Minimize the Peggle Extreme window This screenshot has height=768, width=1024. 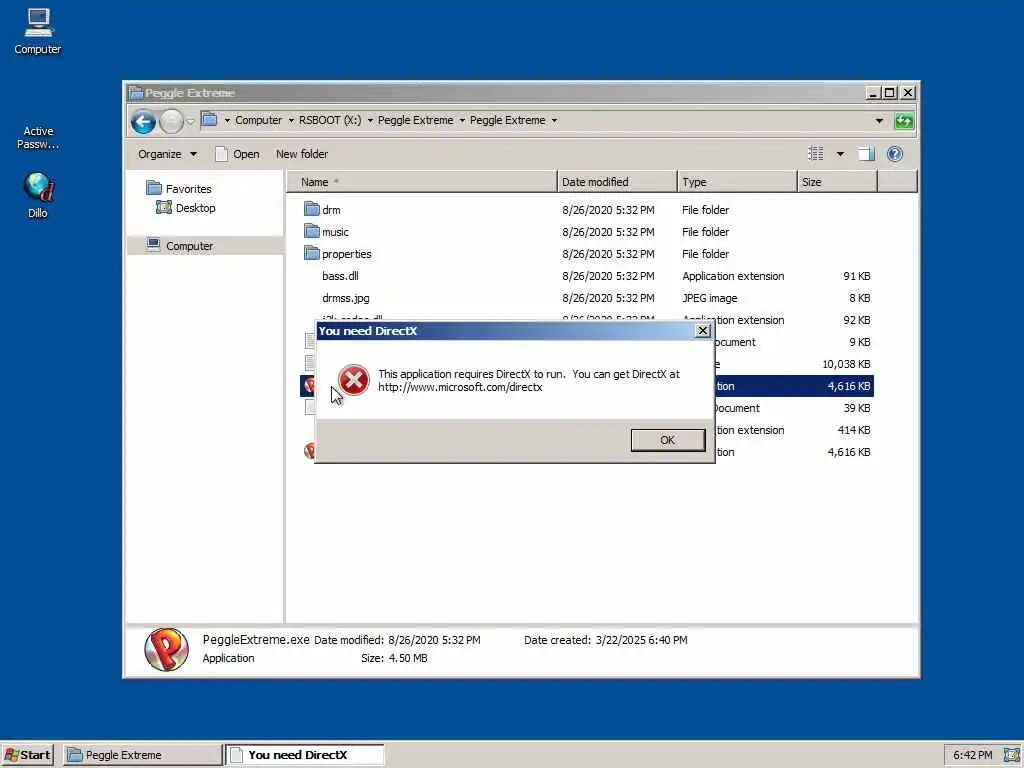pyautogui.click(x=873, y=93)
